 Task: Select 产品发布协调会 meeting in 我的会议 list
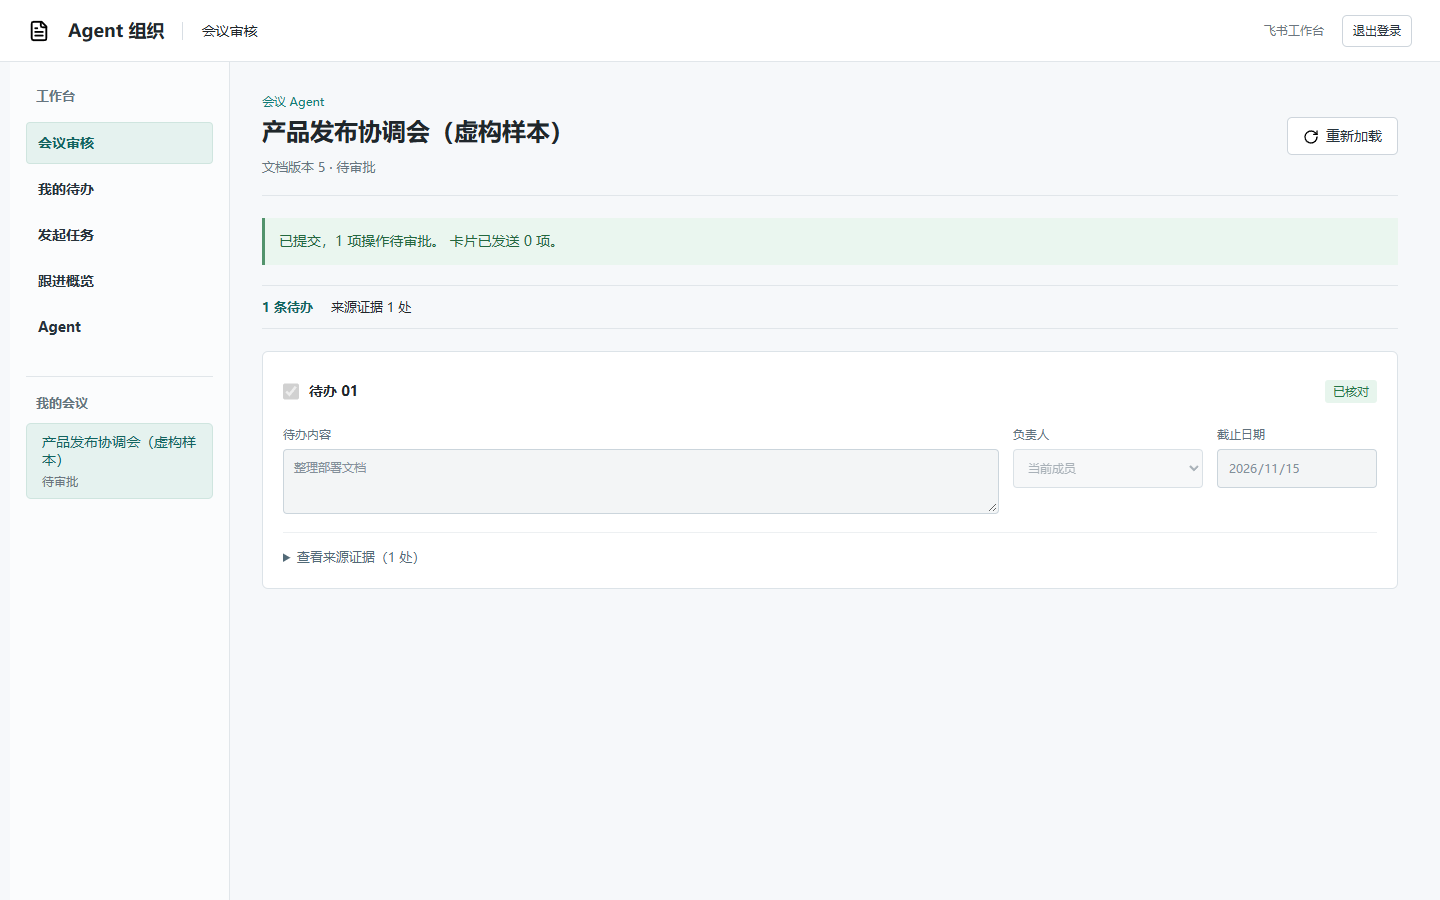coord(119,461)
